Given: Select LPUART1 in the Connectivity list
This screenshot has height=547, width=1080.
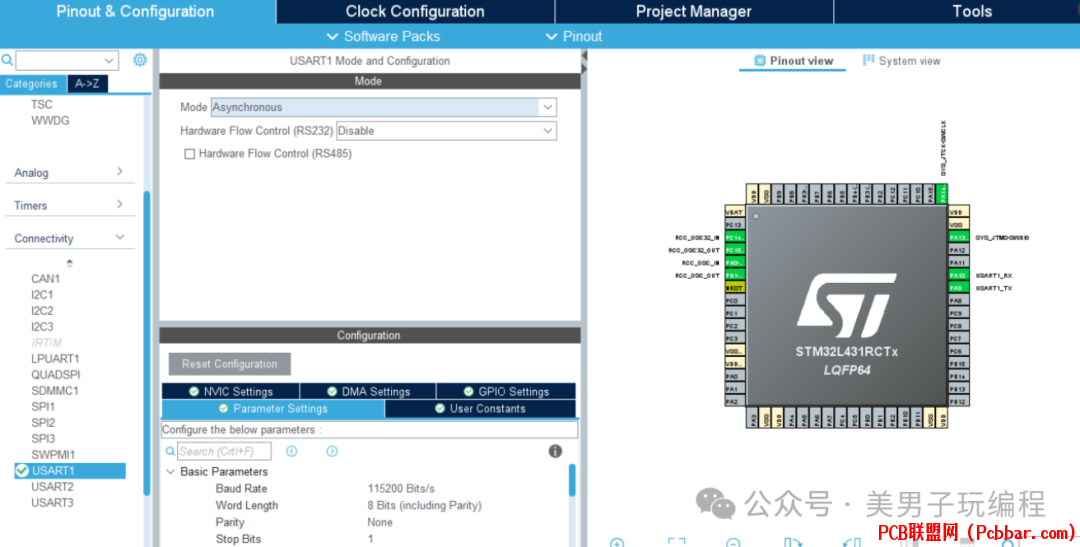Looking at the screenshot, I should [x=55, y=359].
